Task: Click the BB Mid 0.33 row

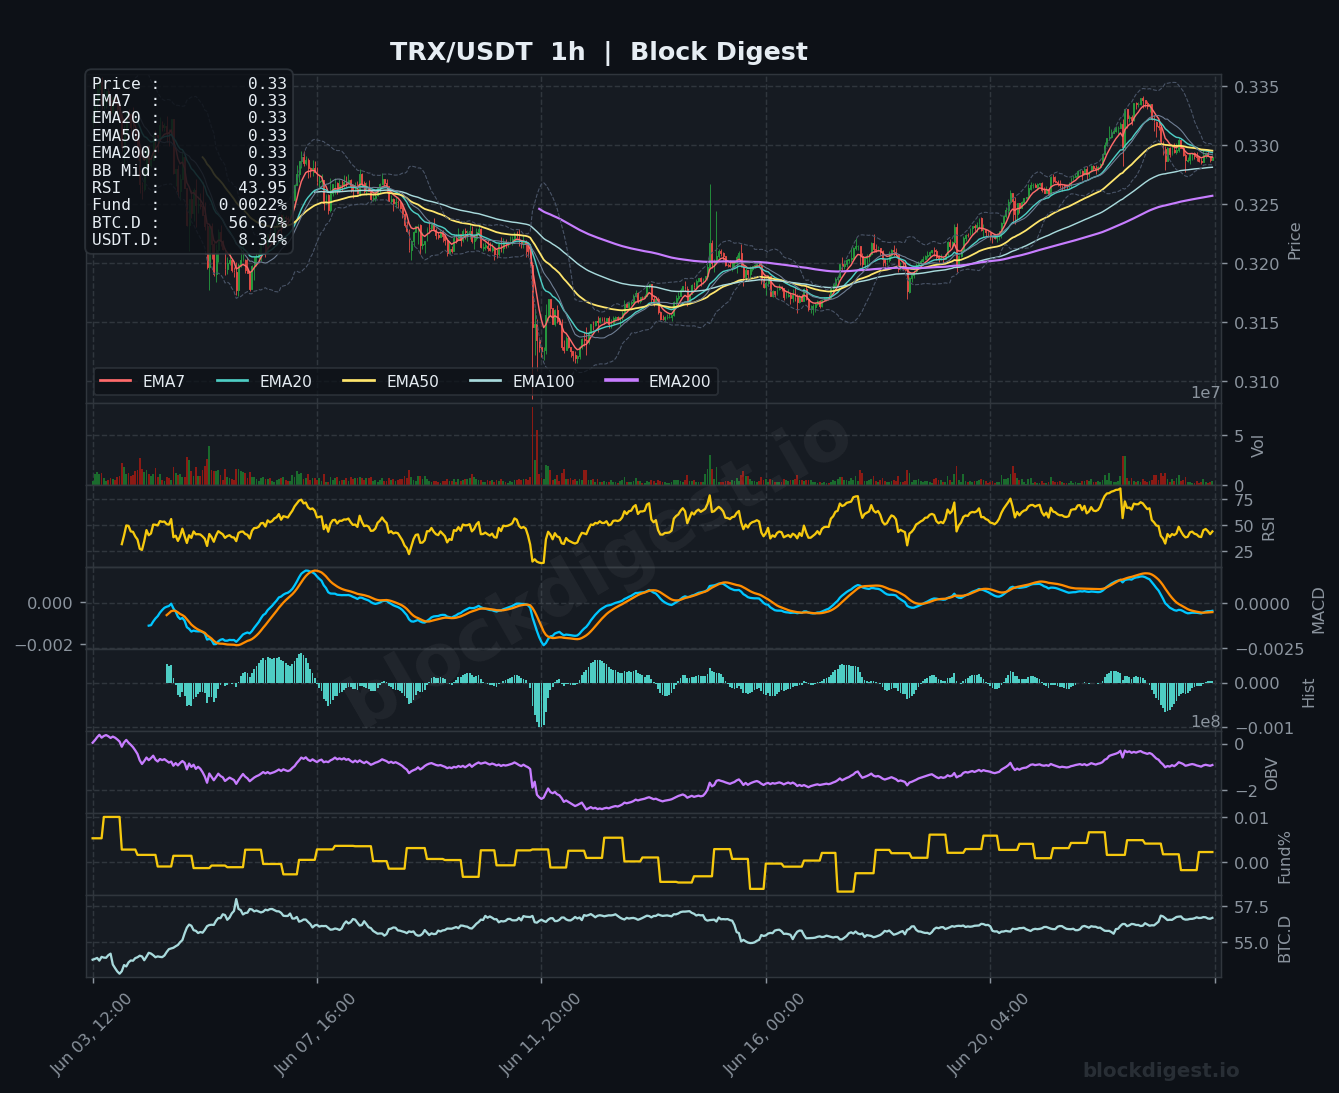Action: pos(189,170)
